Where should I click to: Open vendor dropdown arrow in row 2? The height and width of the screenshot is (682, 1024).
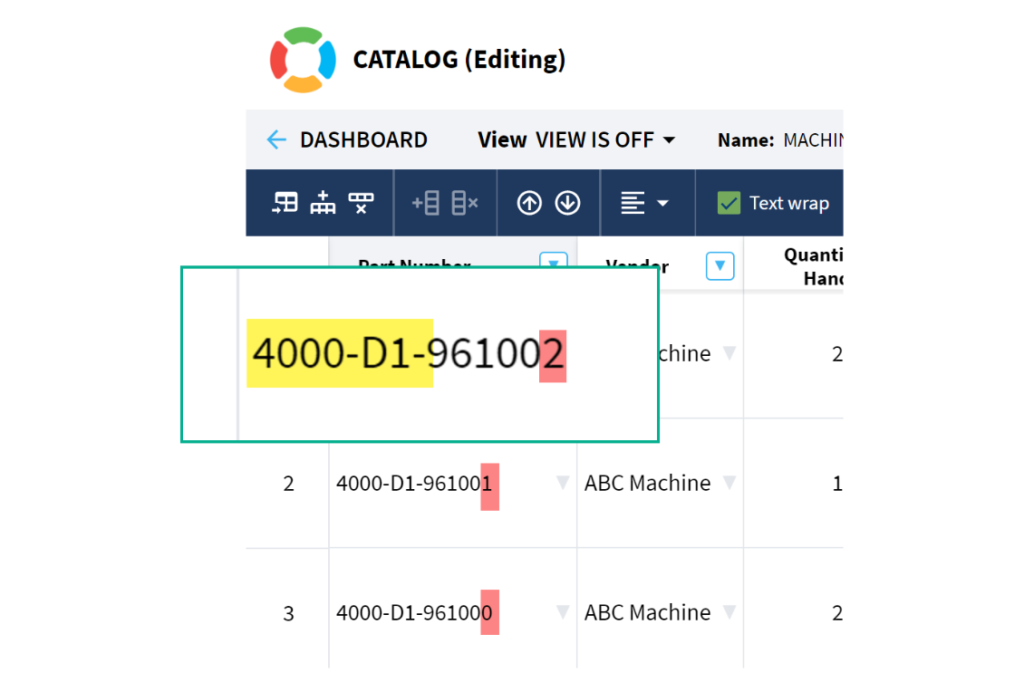pyautogui.click(x=729, y=483)
